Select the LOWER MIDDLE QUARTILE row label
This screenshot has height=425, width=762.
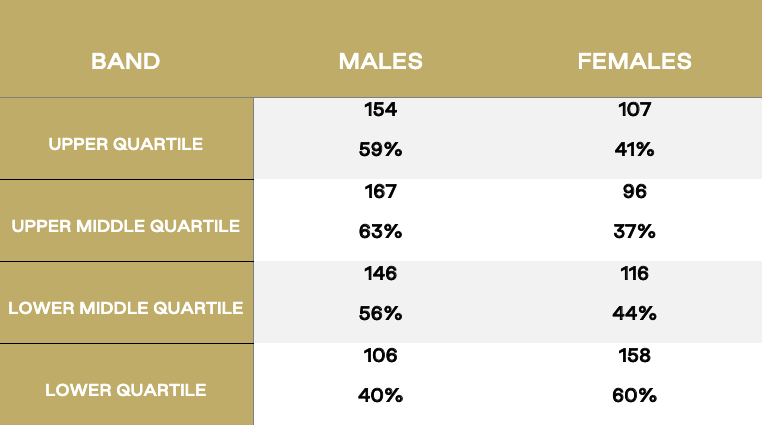(125, 308)
